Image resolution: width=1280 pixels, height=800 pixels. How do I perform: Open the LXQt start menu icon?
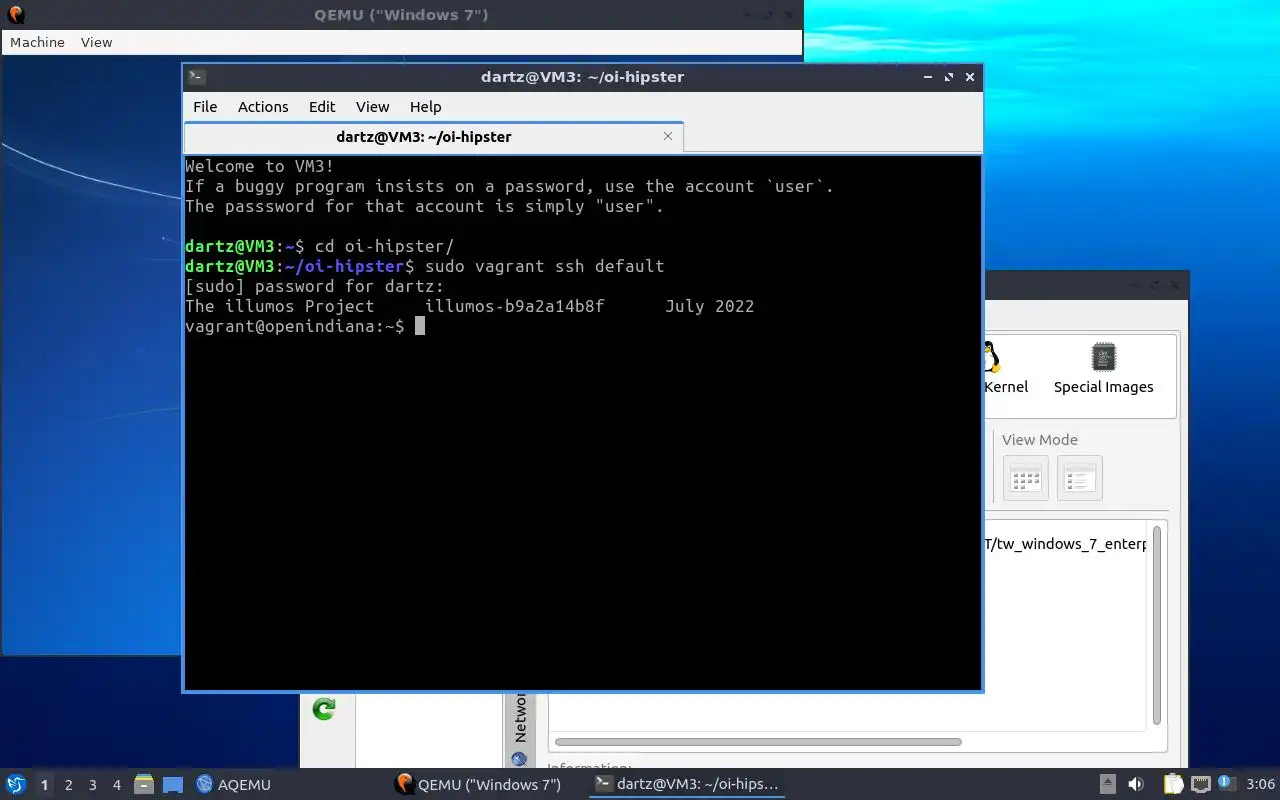16,785
